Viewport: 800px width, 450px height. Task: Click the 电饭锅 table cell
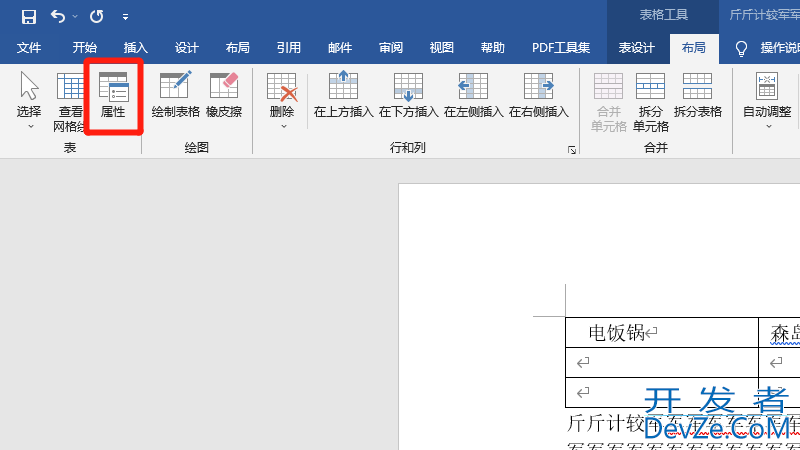[662, 333]
